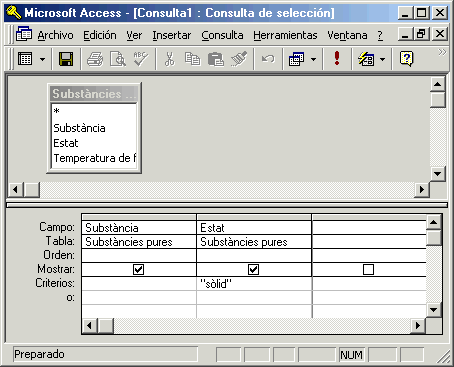
Task: Click Tabla cell under the Estat column
Action: tap(254, 242)
